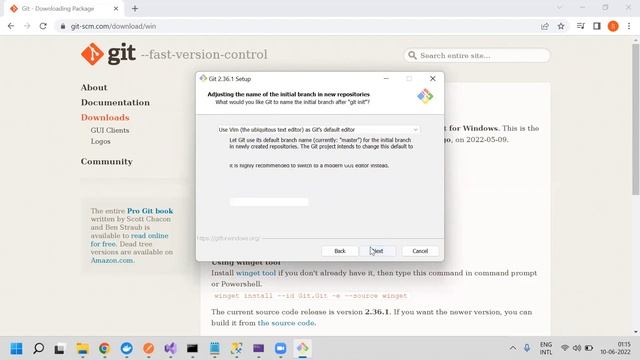Open Task View on the taskbar
This screenshot has height=360, width=640.
pos(60,349)
